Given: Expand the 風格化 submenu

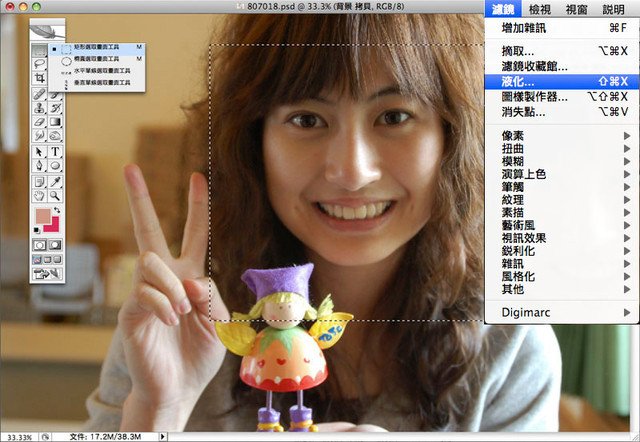Looking at the screenshot, I should click(x=562, y=276).
